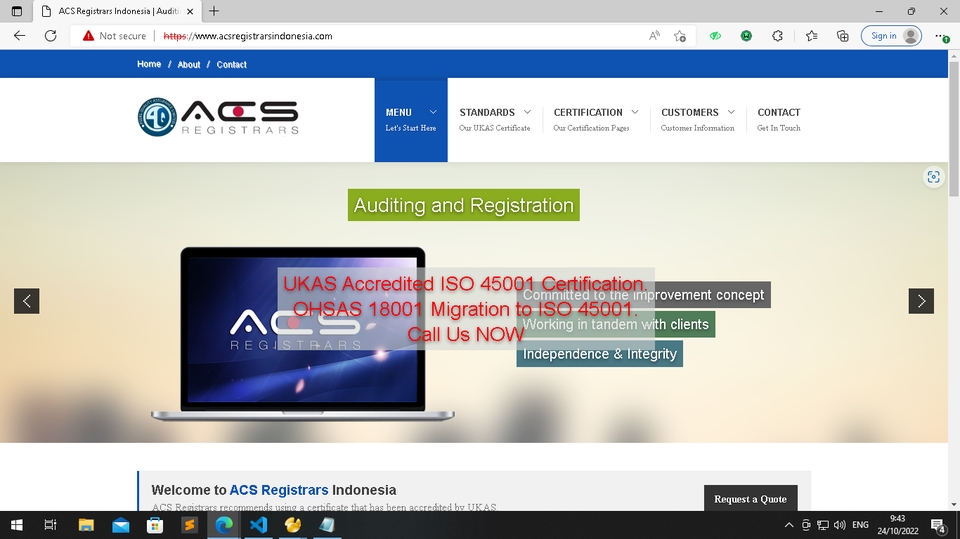Image resolution: width=960 pixels, height=539 pixels.
Task: Click the visual search icon on banner
Action: click(933, 177)
